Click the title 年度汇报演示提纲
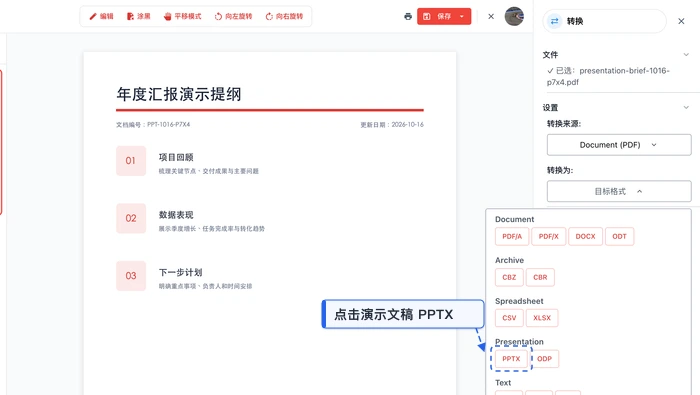The image size is (700, 395). 179,94
